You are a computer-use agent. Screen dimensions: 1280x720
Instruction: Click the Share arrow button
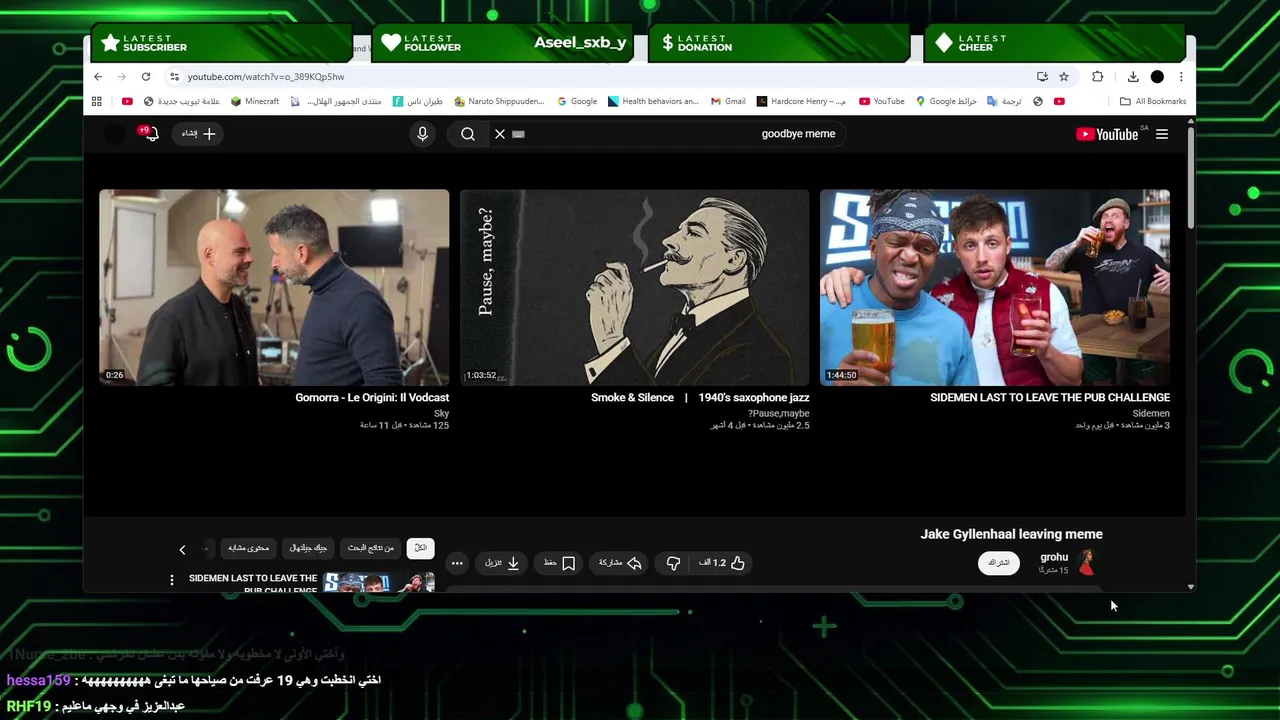620,563
